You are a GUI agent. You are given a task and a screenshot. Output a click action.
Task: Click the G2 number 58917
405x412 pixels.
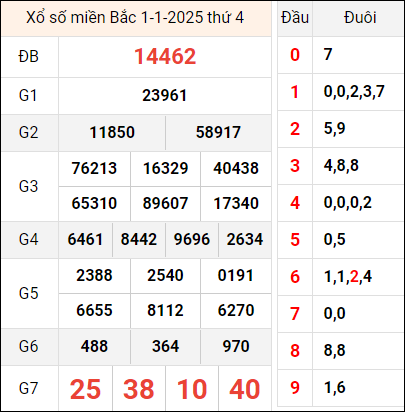218,132
